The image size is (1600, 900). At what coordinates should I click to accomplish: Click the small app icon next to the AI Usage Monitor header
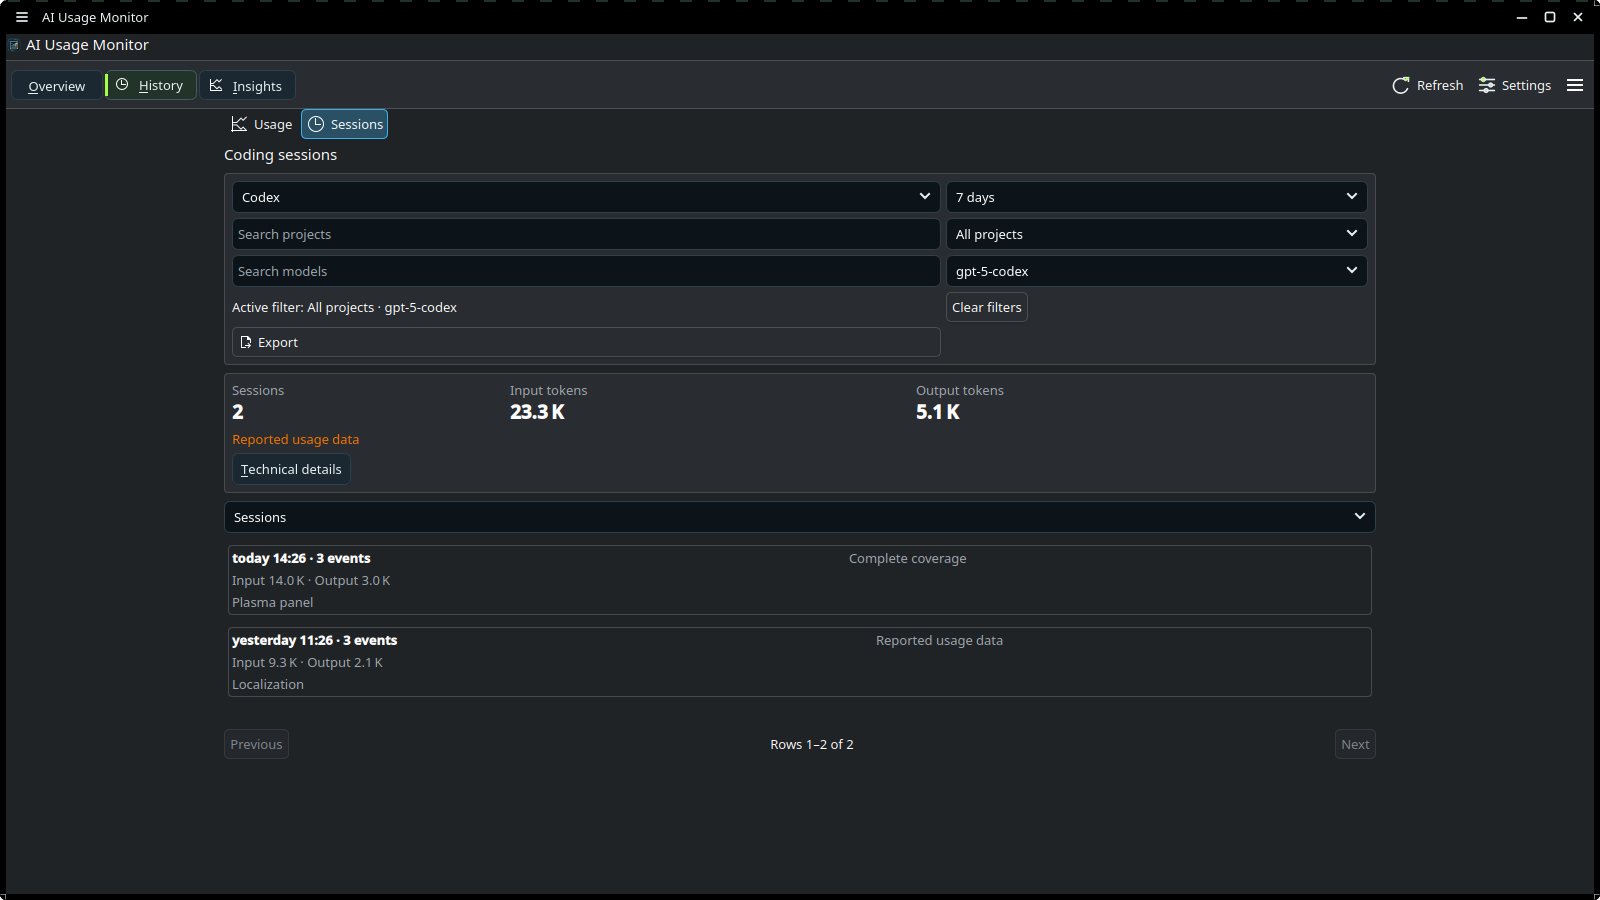click(x=14, y=45)
